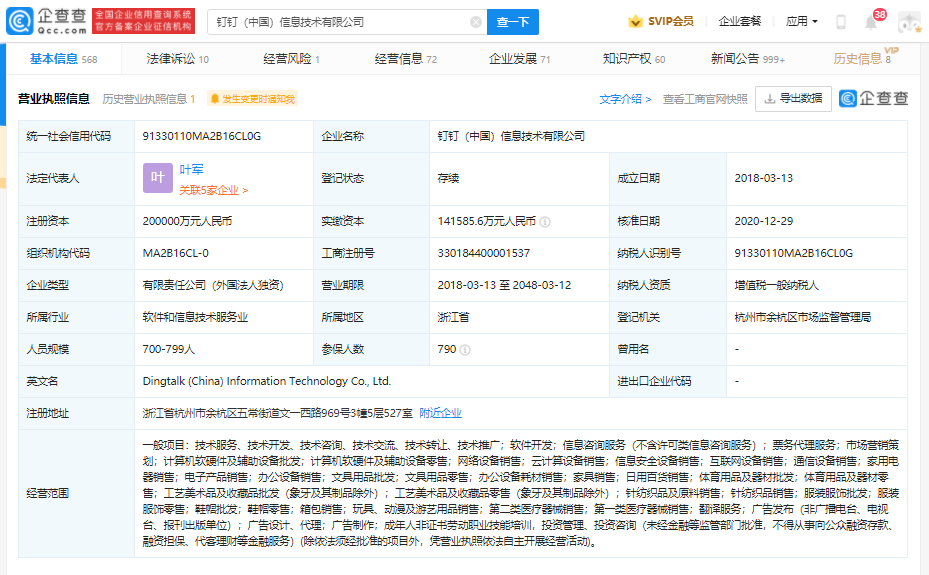Viewport: 929px width, 575px height.
Task: Switch to the 企业发展 tab
Action: click(520, 59)
